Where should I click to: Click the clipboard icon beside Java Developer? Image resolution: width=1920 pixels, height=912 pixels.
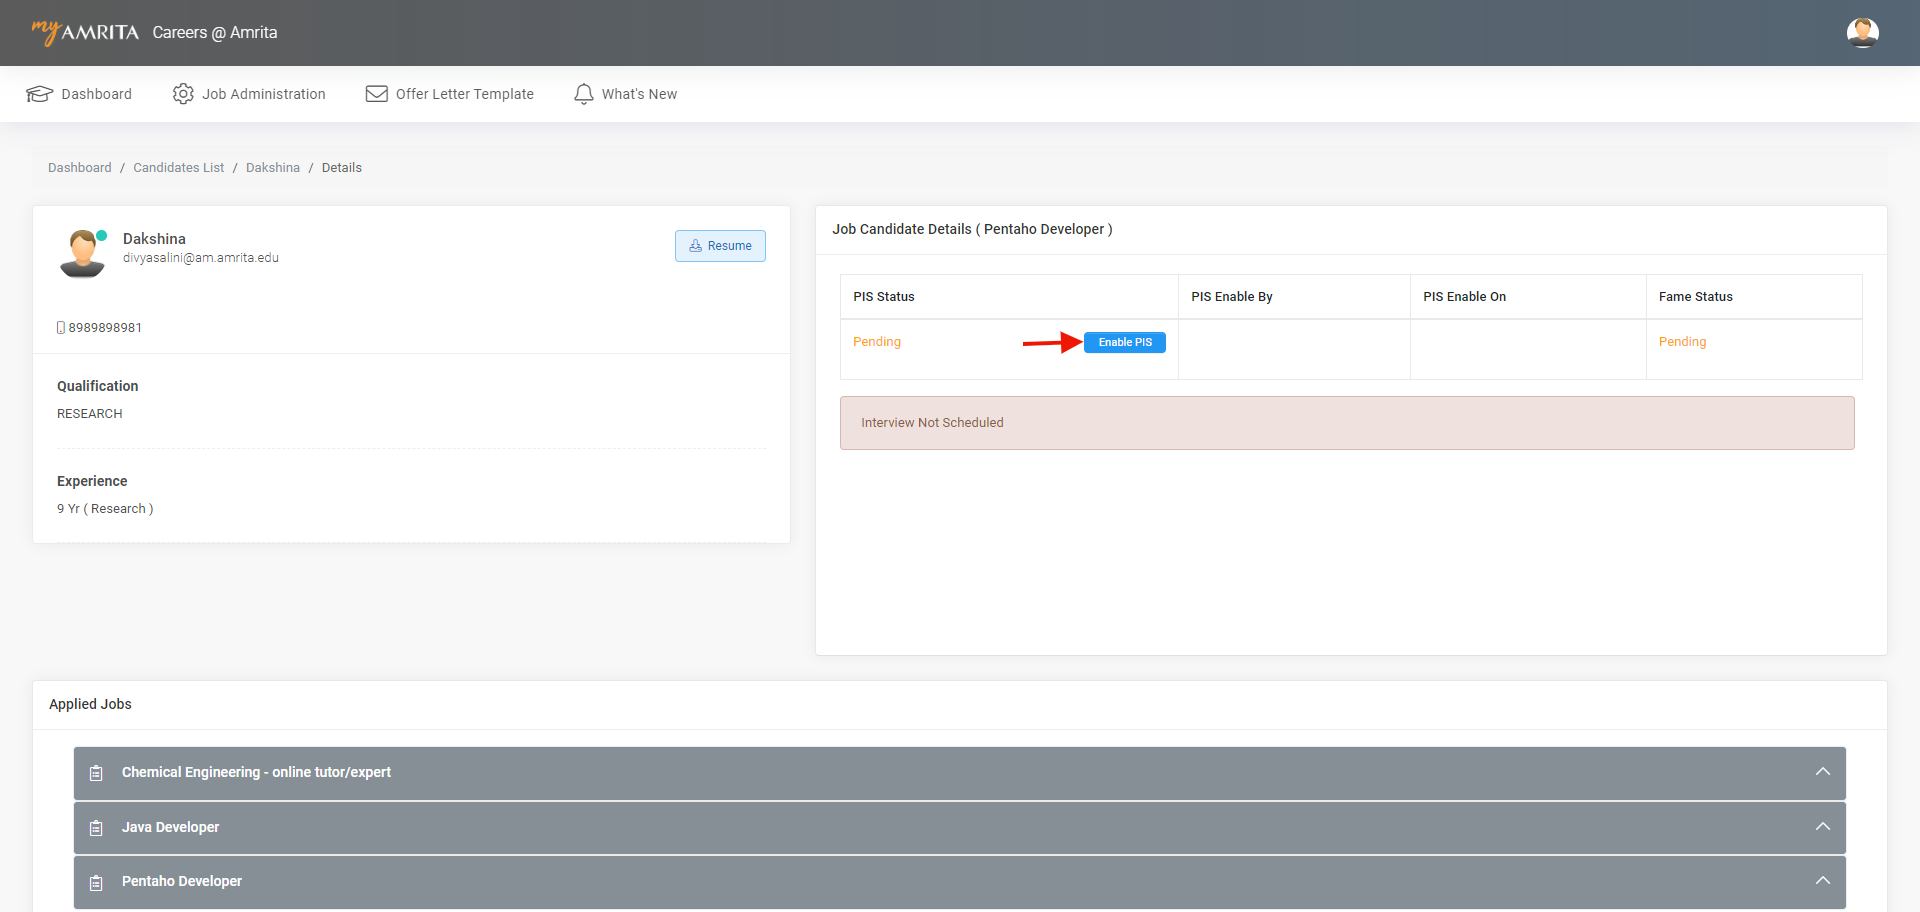(96, 828)
